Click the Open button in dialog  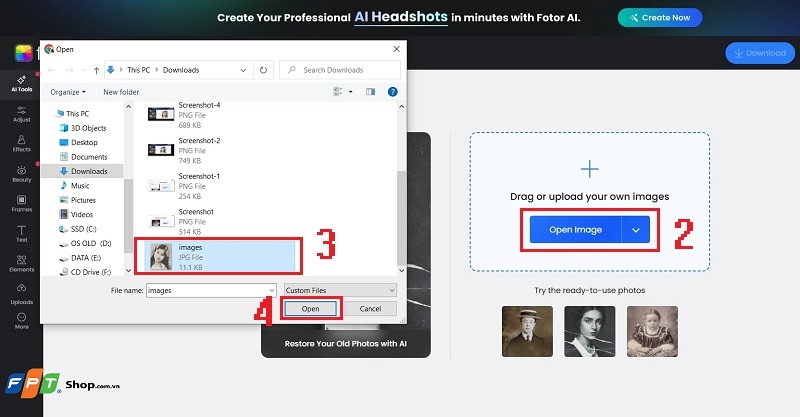(x=310, y=309)
